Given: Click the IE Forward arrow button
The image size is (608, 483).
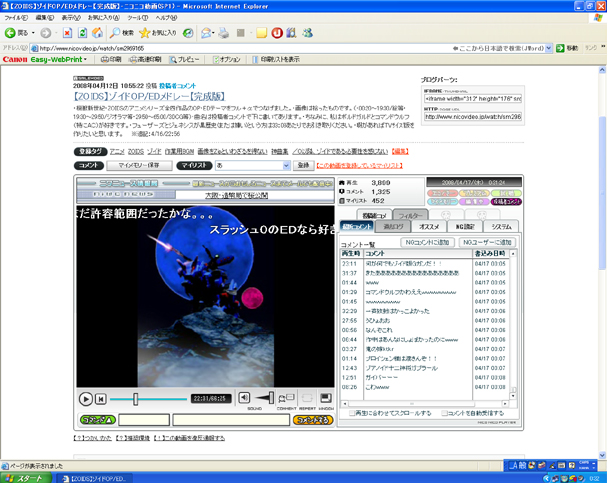Looking at the screenshot, I should [46, 33].
